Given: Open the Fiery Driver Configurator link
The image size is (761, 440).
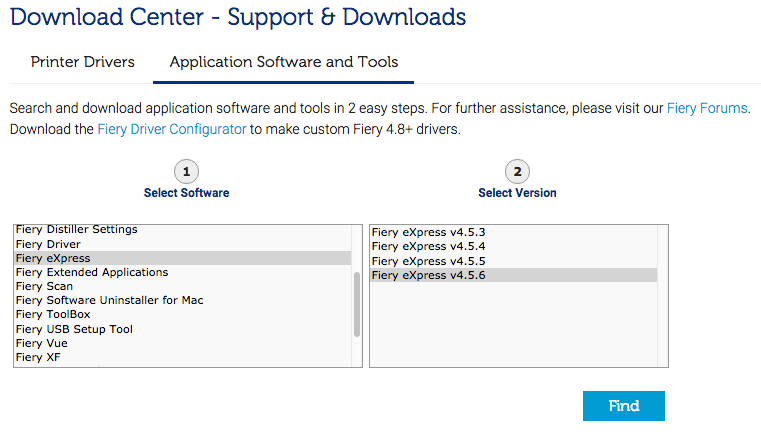Looking at the screenshot, I should click(171, 129).
